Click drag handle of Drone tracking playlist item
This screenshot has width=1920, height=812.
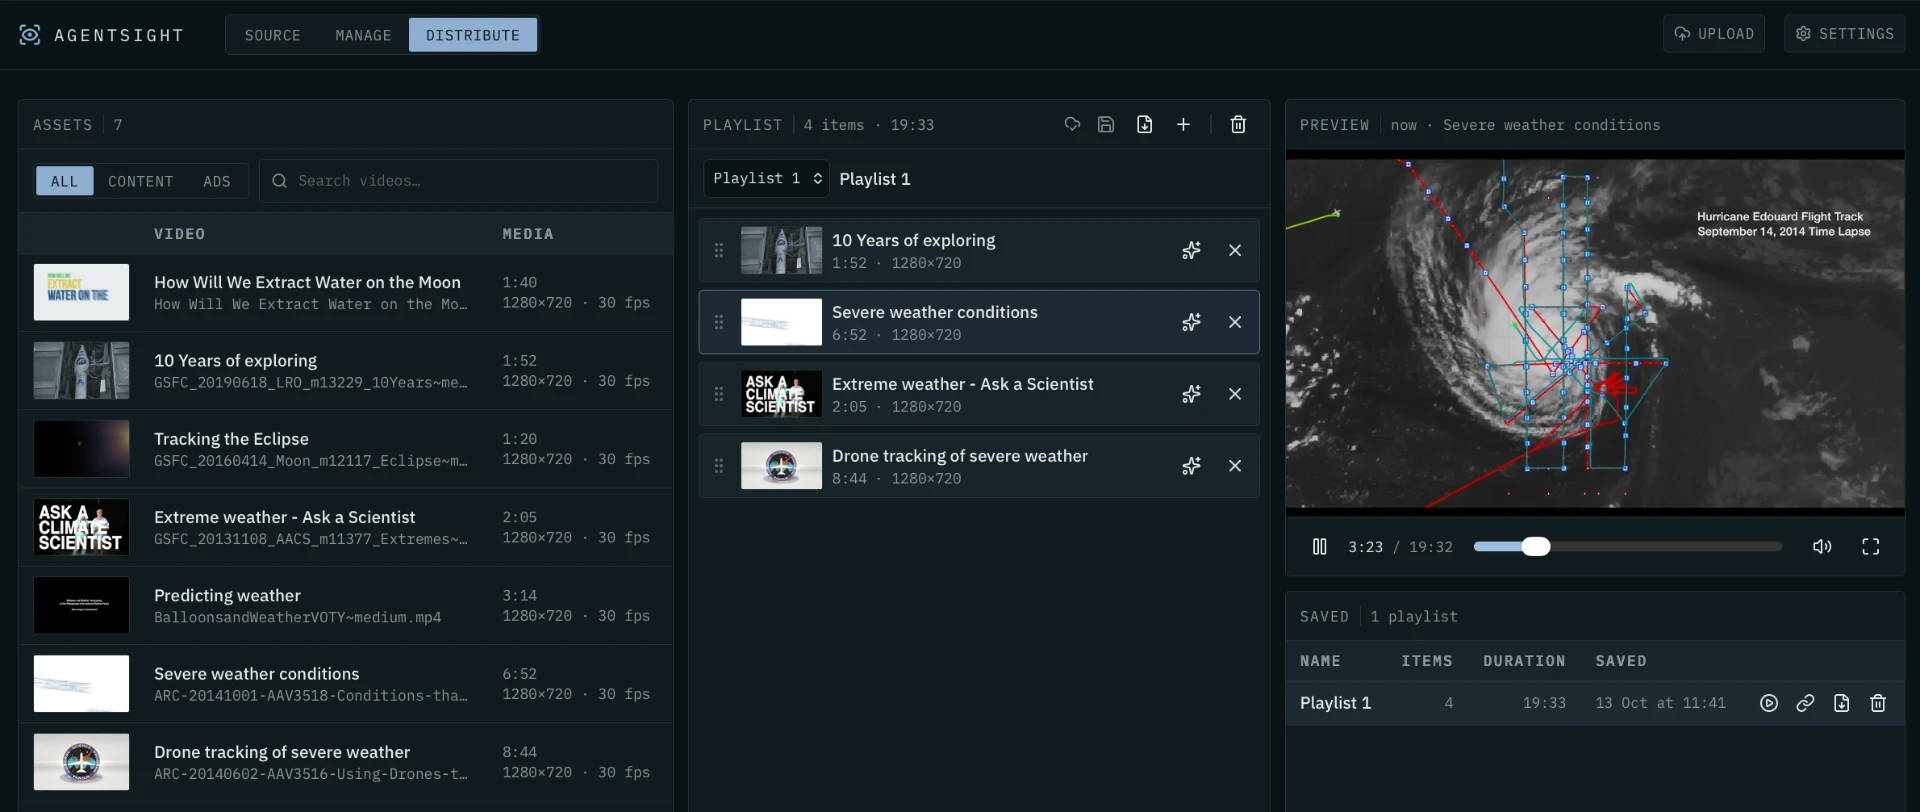click(x=719, y=467)
